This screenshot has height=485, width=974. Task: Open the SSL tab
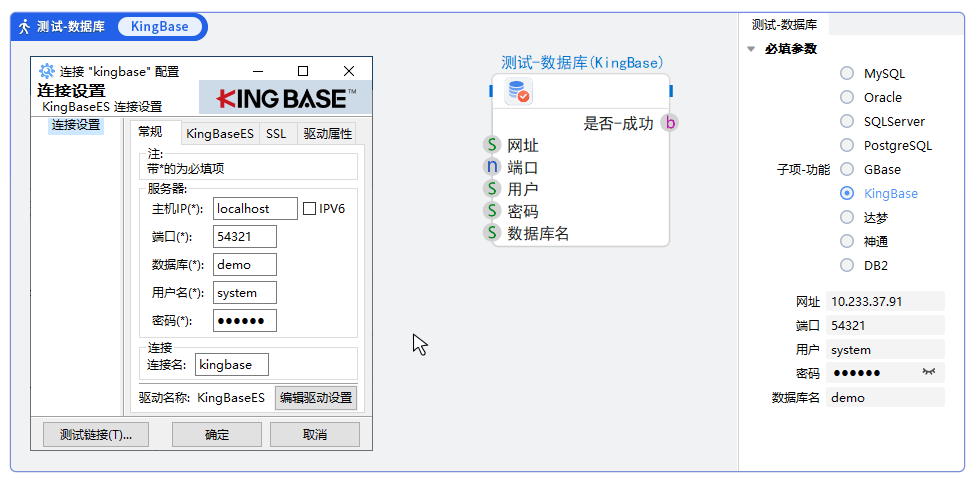276,134
